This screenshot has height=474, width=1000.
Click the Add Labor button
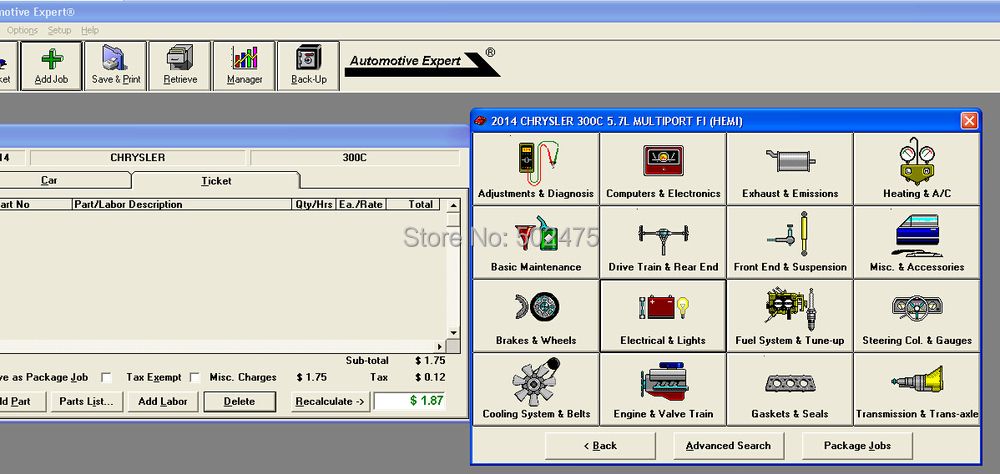click(163, 401)
